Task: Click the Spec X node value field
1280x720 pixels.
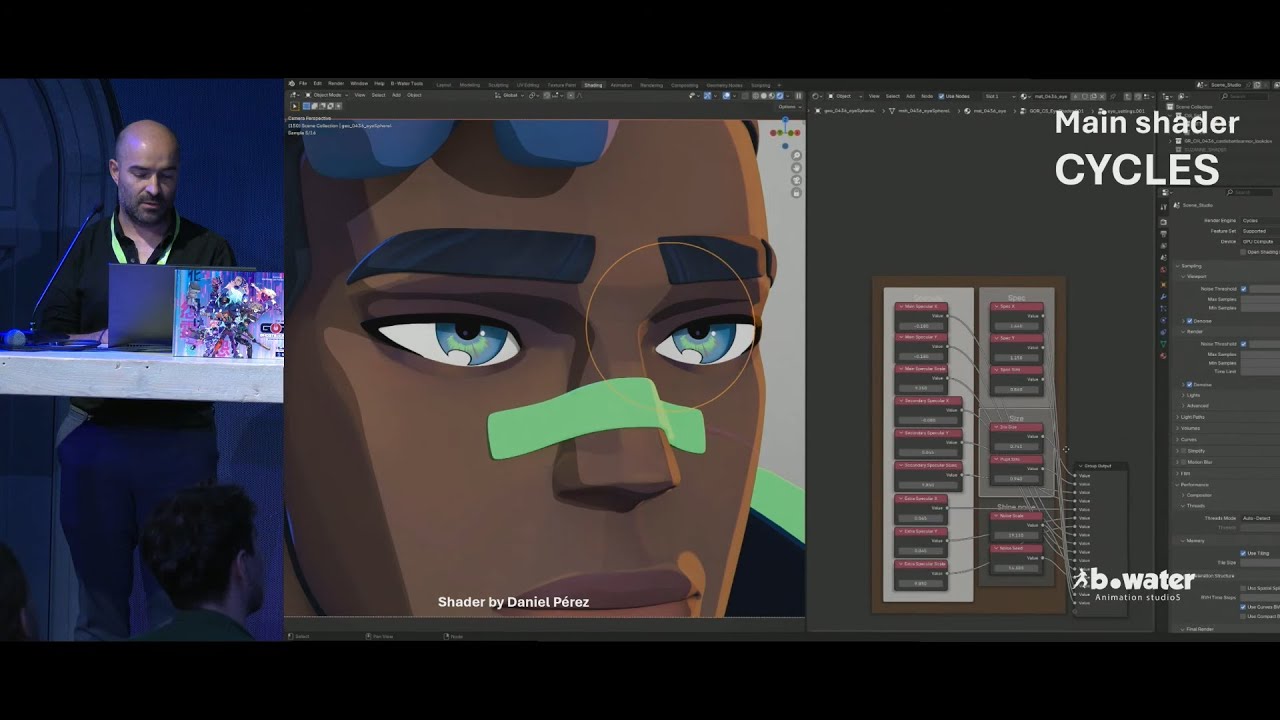Action: tap(1016, 326)
